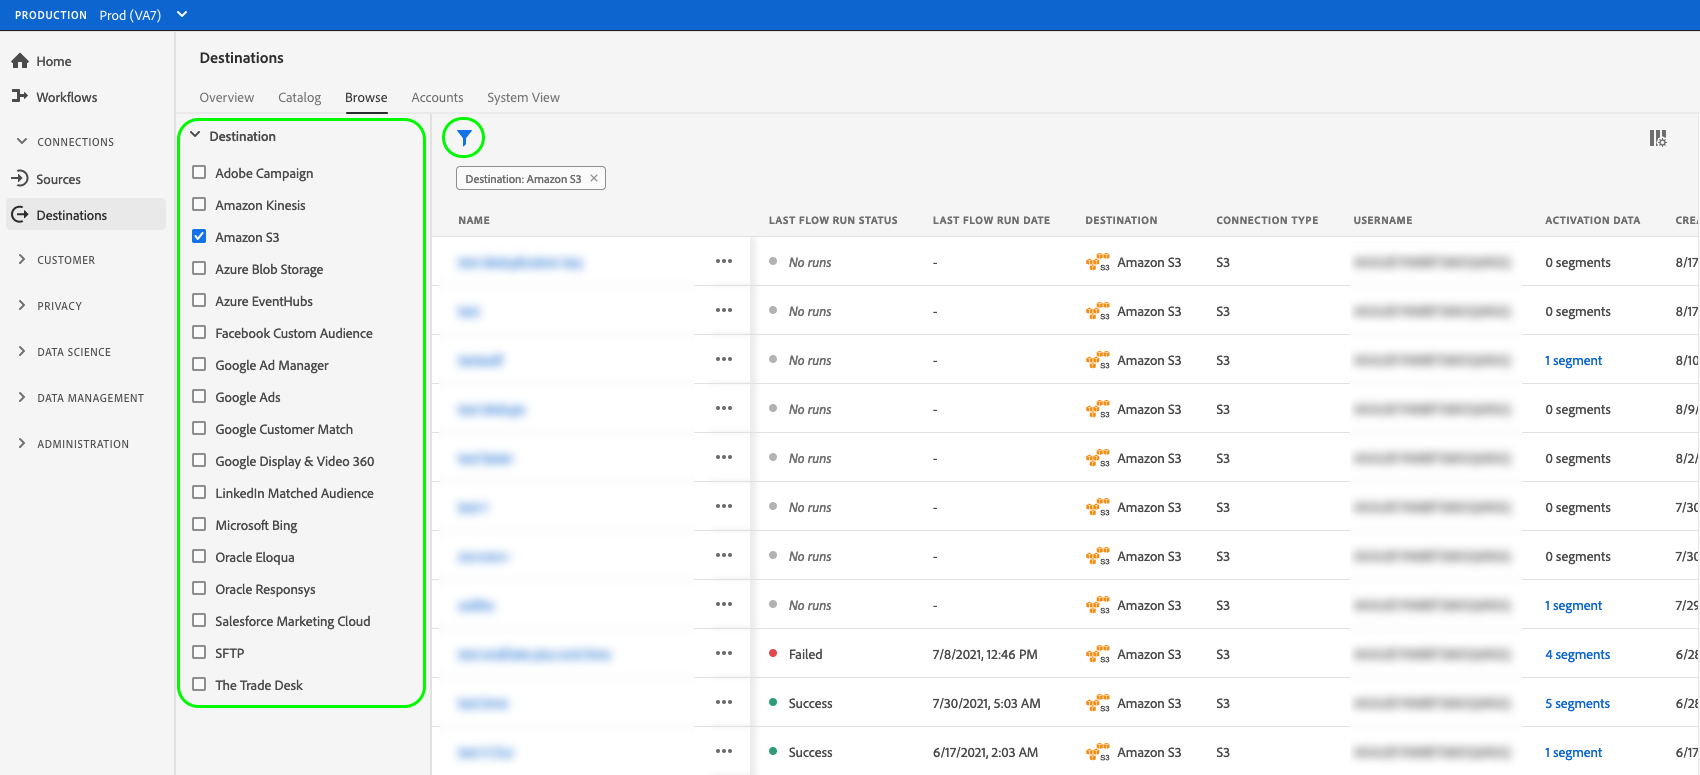Check the Oracle Eloqua checkbox
The image size is (1700, 775).
tap(199, 556)
